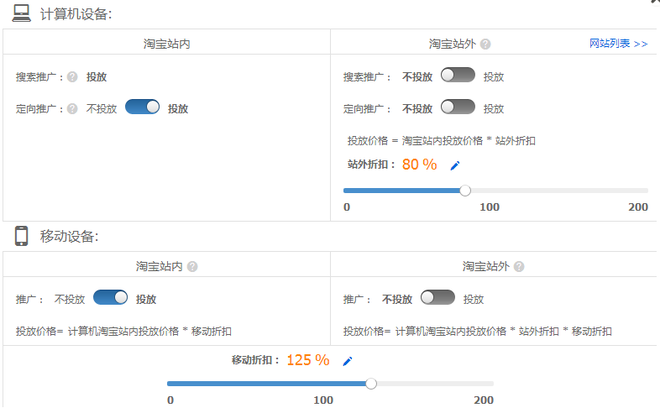This screenshot has height=408, width=660.
Task: Click the 80 % discount value
Action: pyautogui.click(x=419, y=165)
